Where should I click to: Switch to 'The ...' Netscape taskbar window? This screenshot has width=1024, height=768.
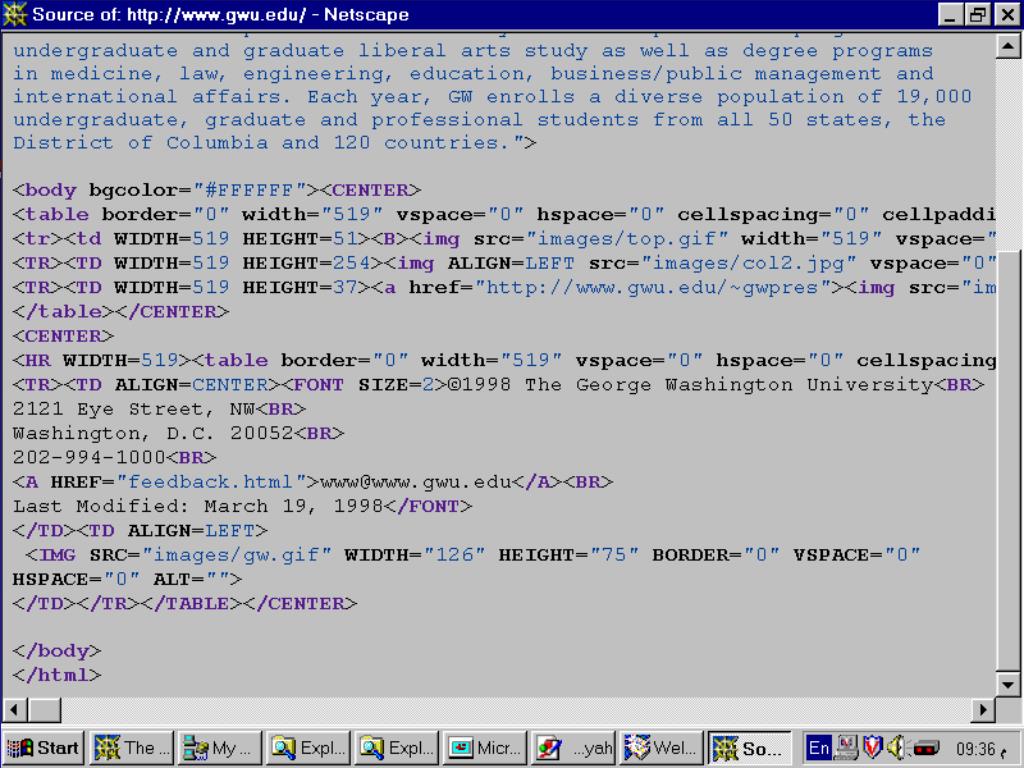[x=131, y=748]
